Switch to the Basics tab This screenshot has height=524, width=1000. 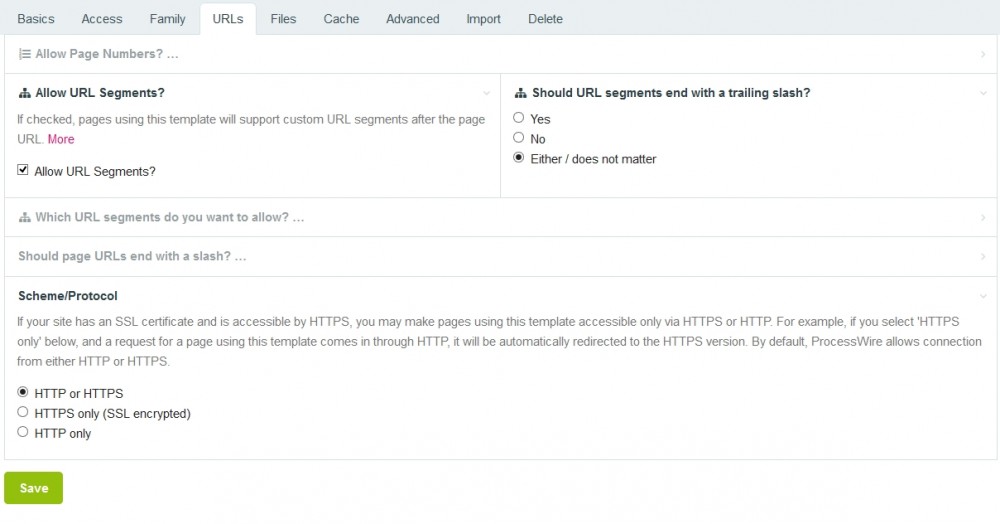pos(36,19)
